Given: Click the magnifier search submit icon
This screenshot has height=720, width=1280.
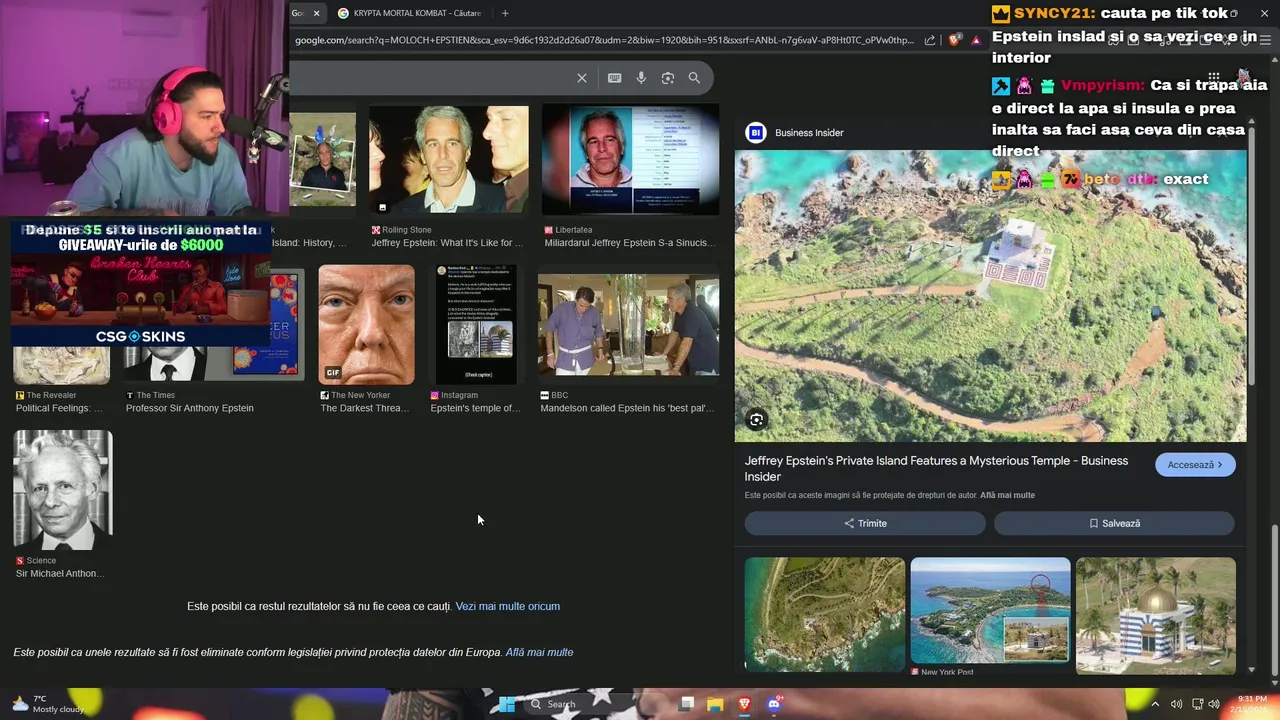Looking at the screenshot, I should click(694, 78).
